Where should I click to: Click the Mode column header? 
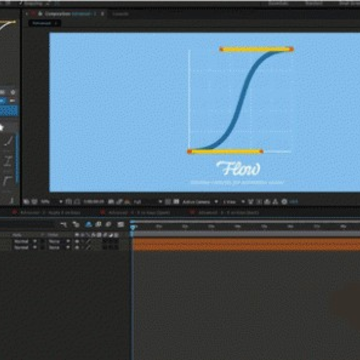(18, 235)
